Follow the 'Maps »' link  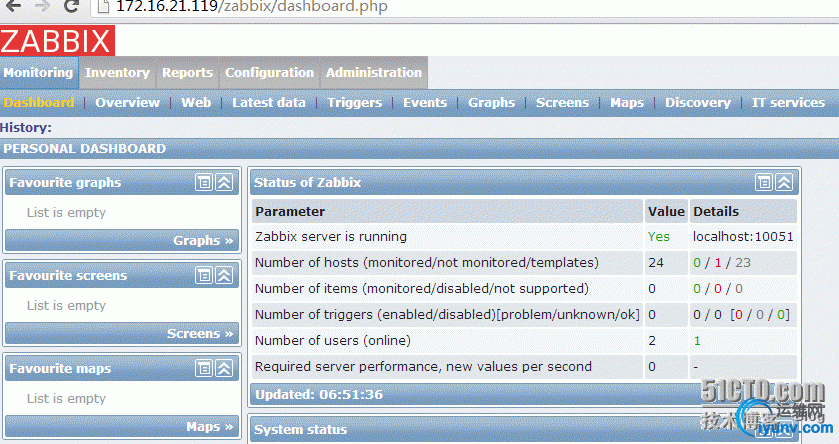tap(210, 427)
